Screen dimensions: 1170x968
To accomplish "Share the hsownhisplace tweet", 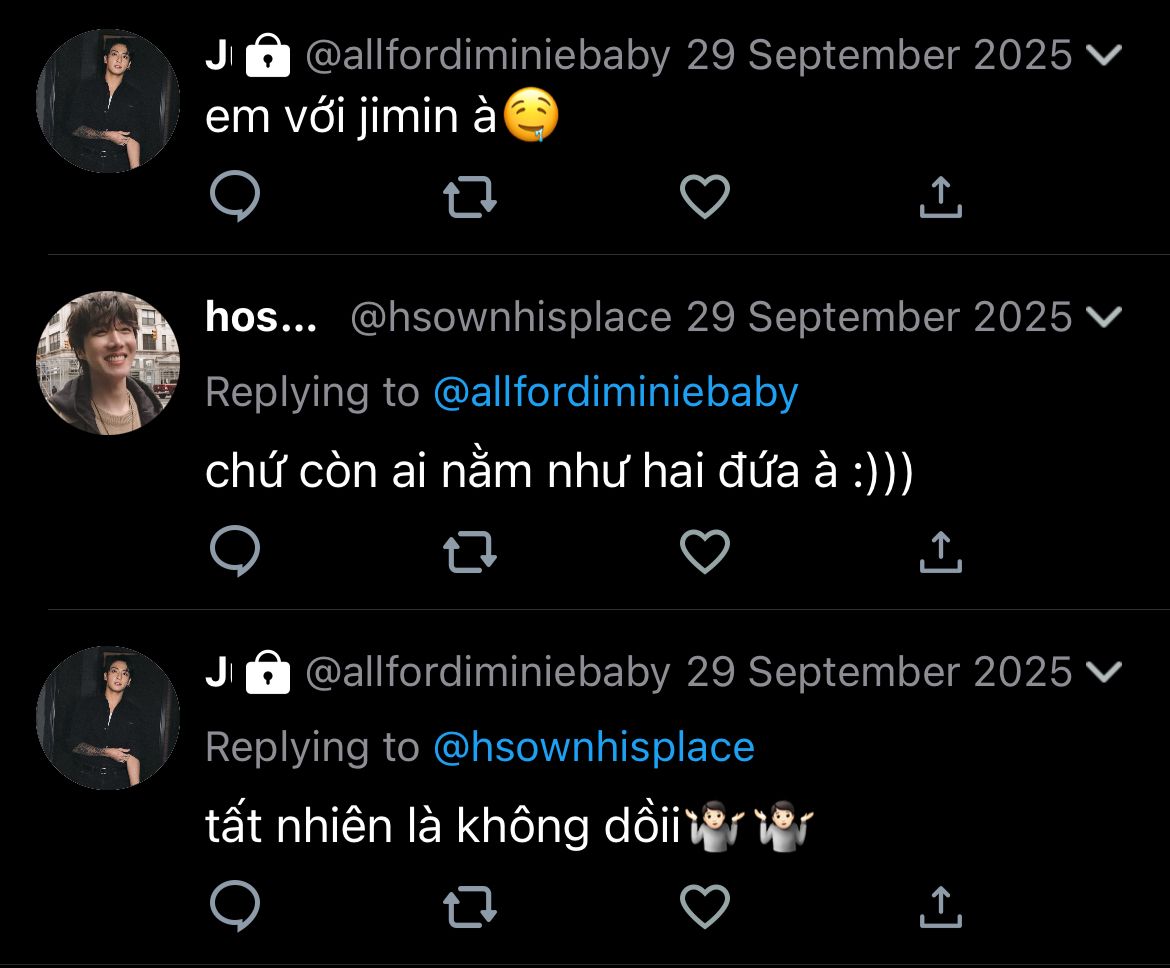I will click(940, 551).
